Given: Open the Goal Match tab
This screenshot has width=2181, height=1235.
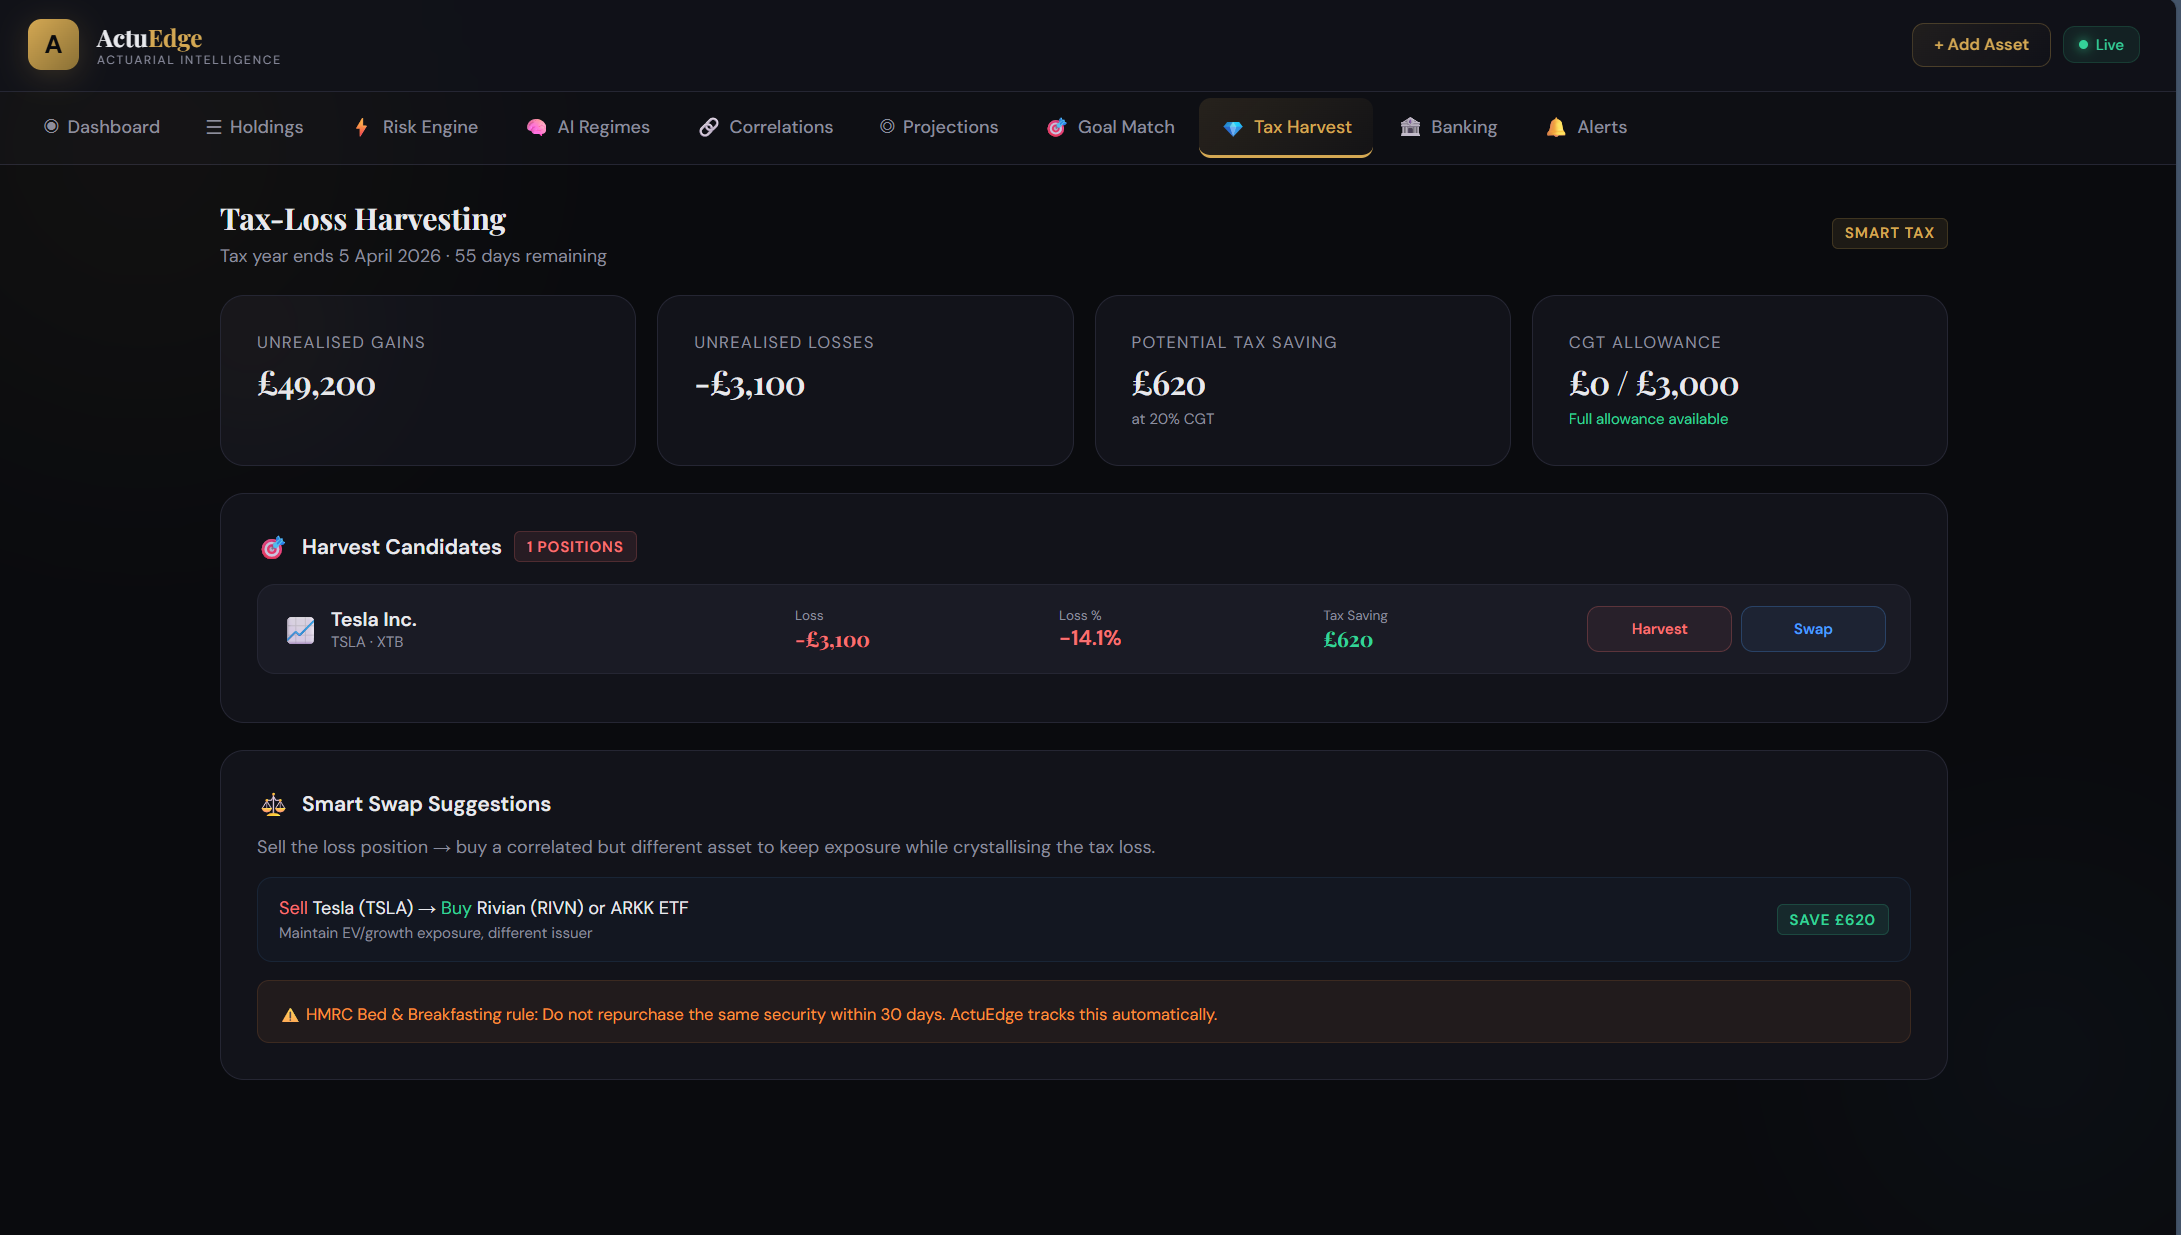Looking at the screenshot, I should pyautogui.click(x=1111, y=127).
